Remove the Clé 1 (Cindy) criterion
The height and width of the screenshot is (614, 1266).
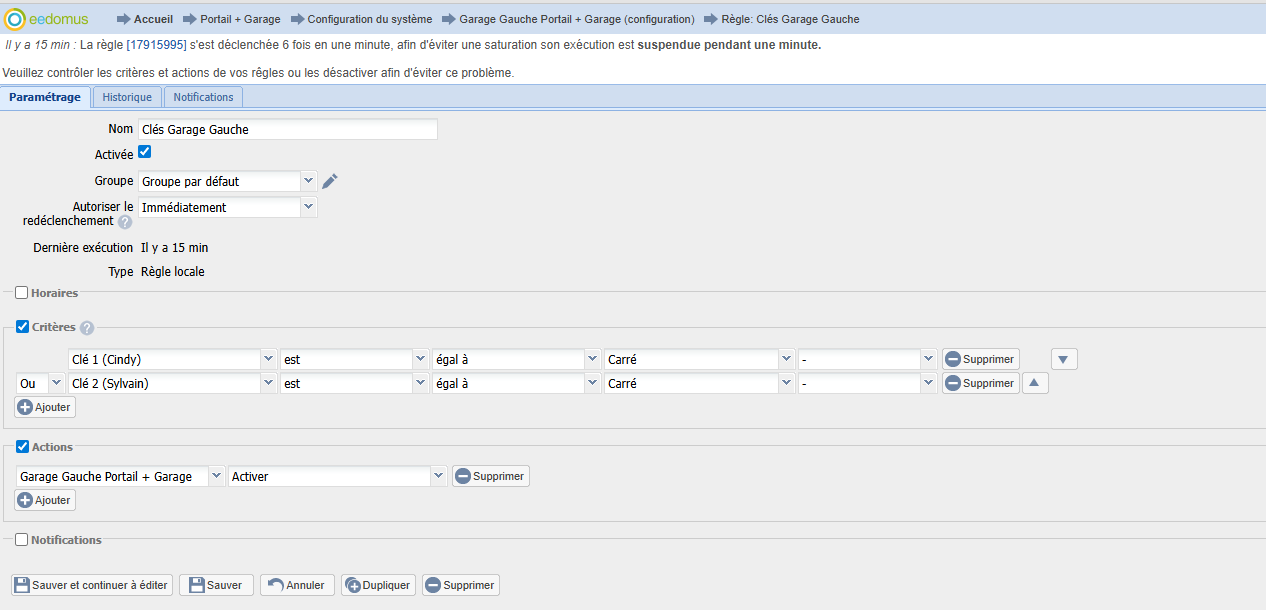click(980, 359)
